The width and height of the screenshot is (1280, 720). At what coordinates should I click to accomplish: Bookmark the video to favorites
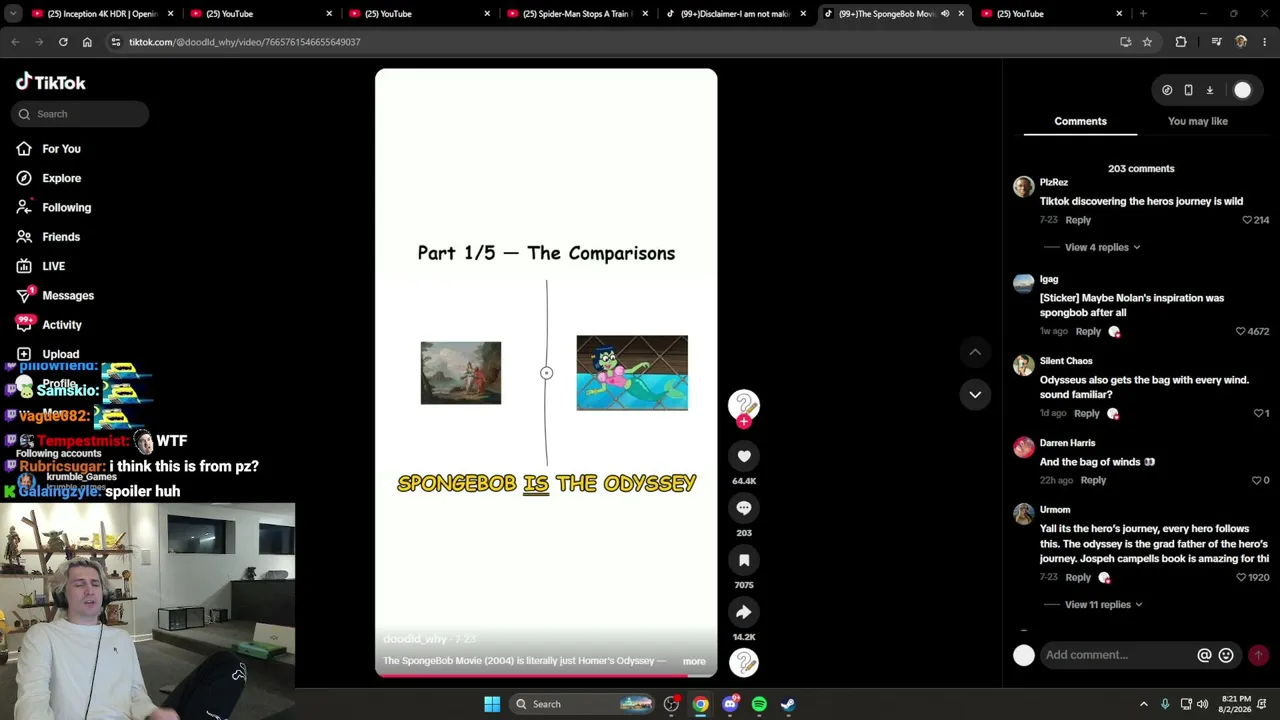[744, 560]
